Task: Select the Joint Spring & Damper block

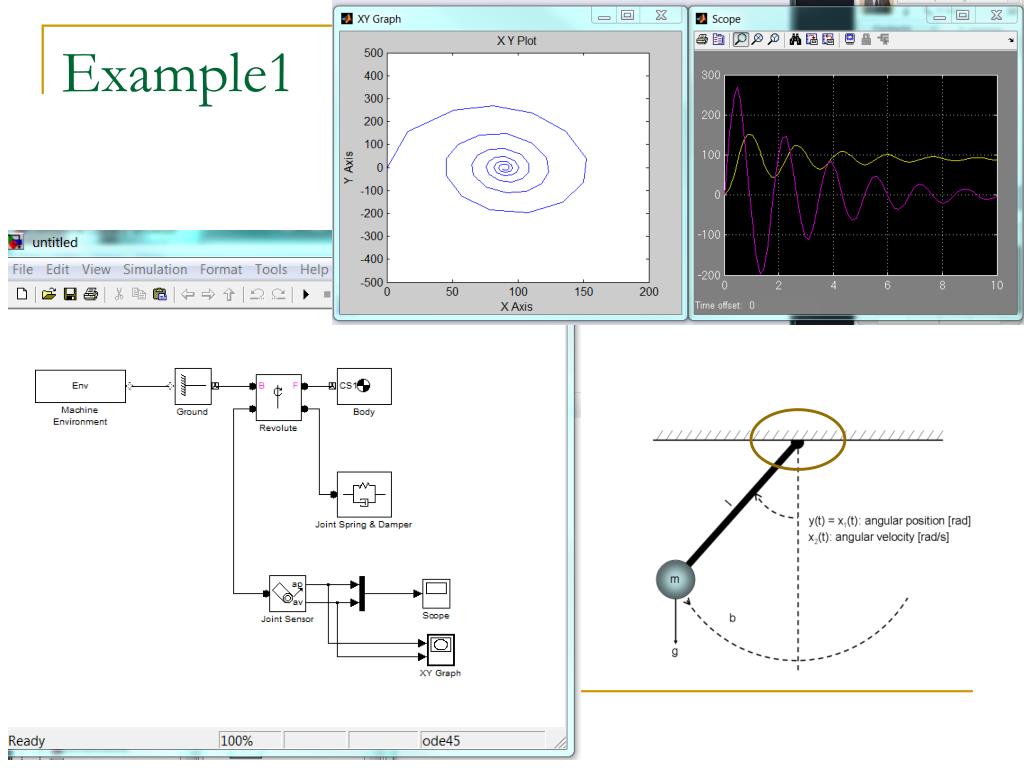Action: tap(364, 494)
